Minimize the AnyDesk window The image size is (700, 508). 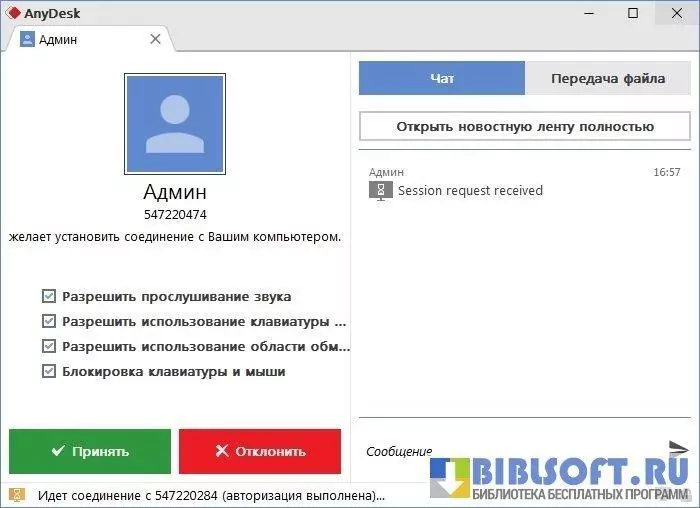[x=587, y=13]
